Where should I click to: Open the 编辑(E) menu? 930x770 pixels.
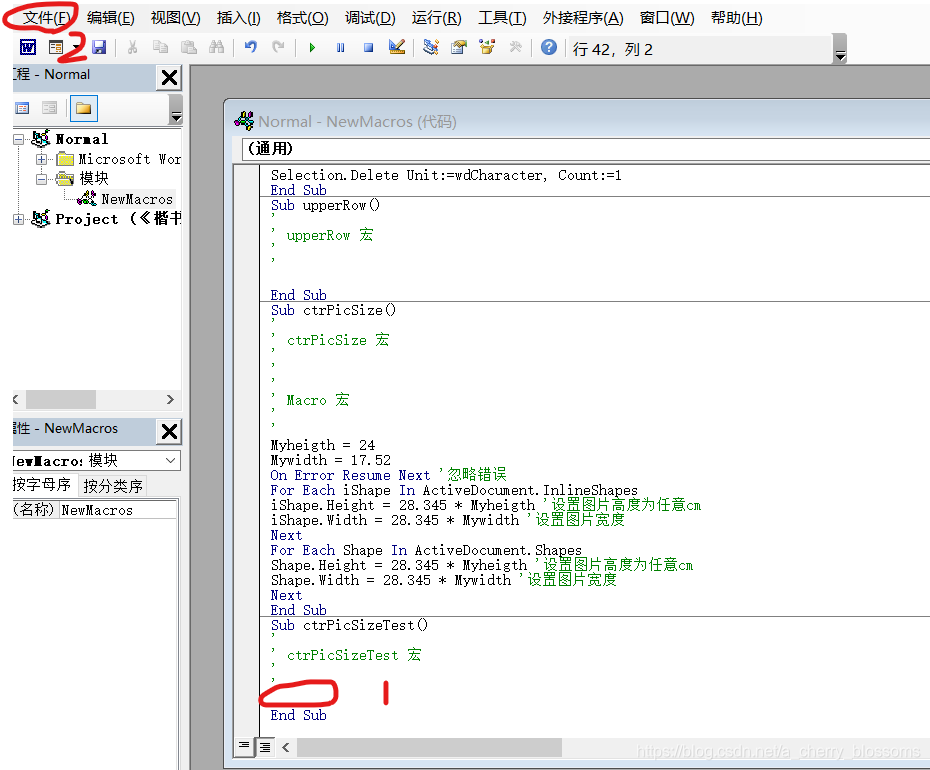[x=111, y=18]
